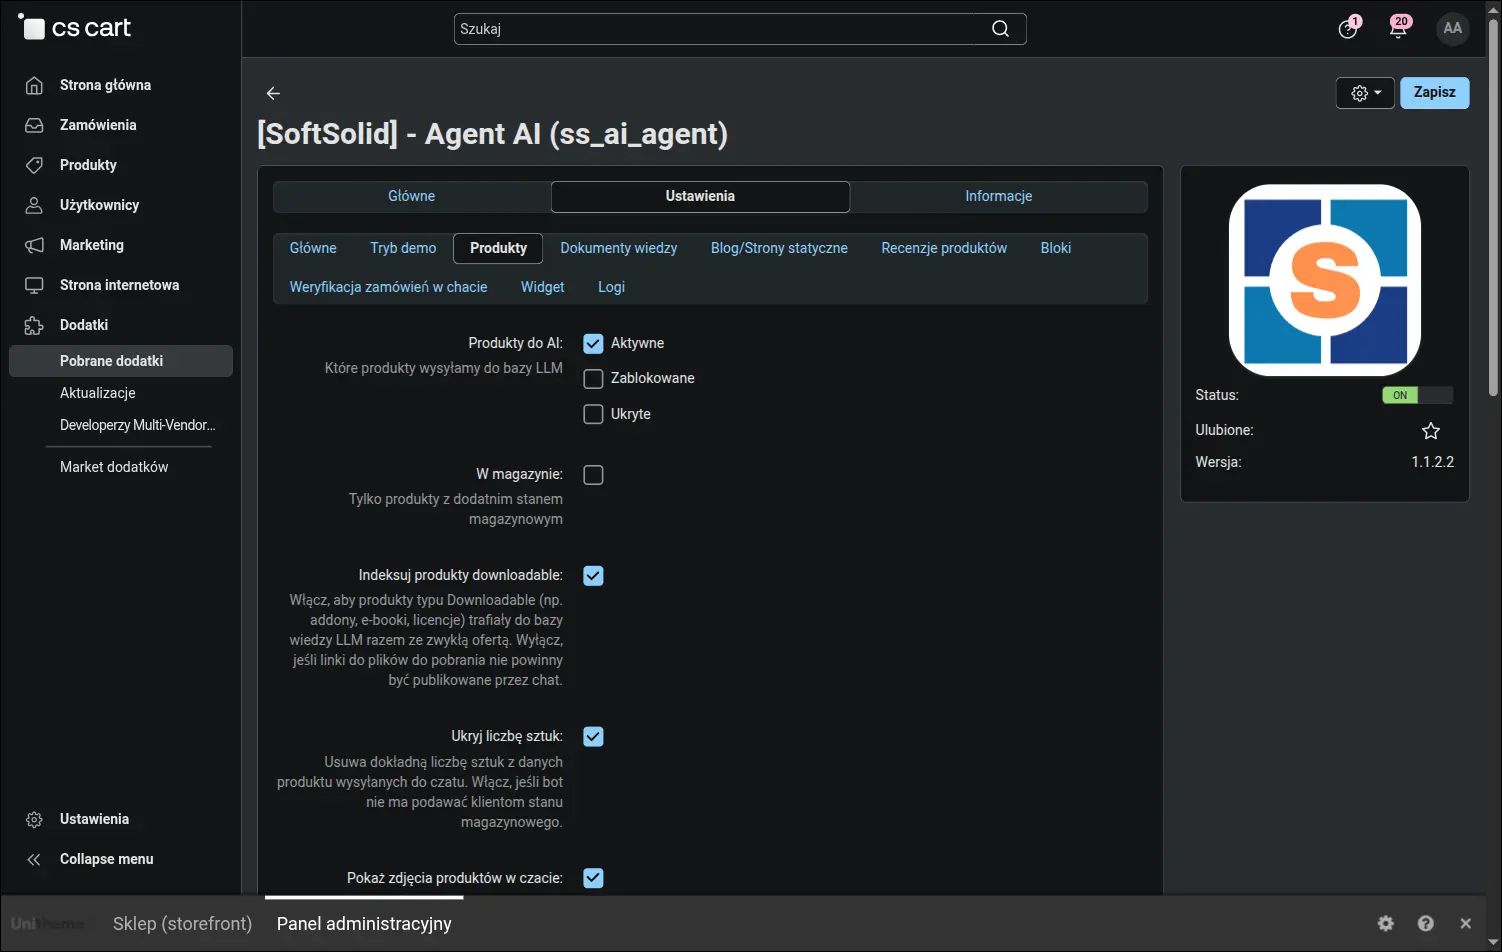Click the Marketing megaphone icon

click(x=34, y=245)
